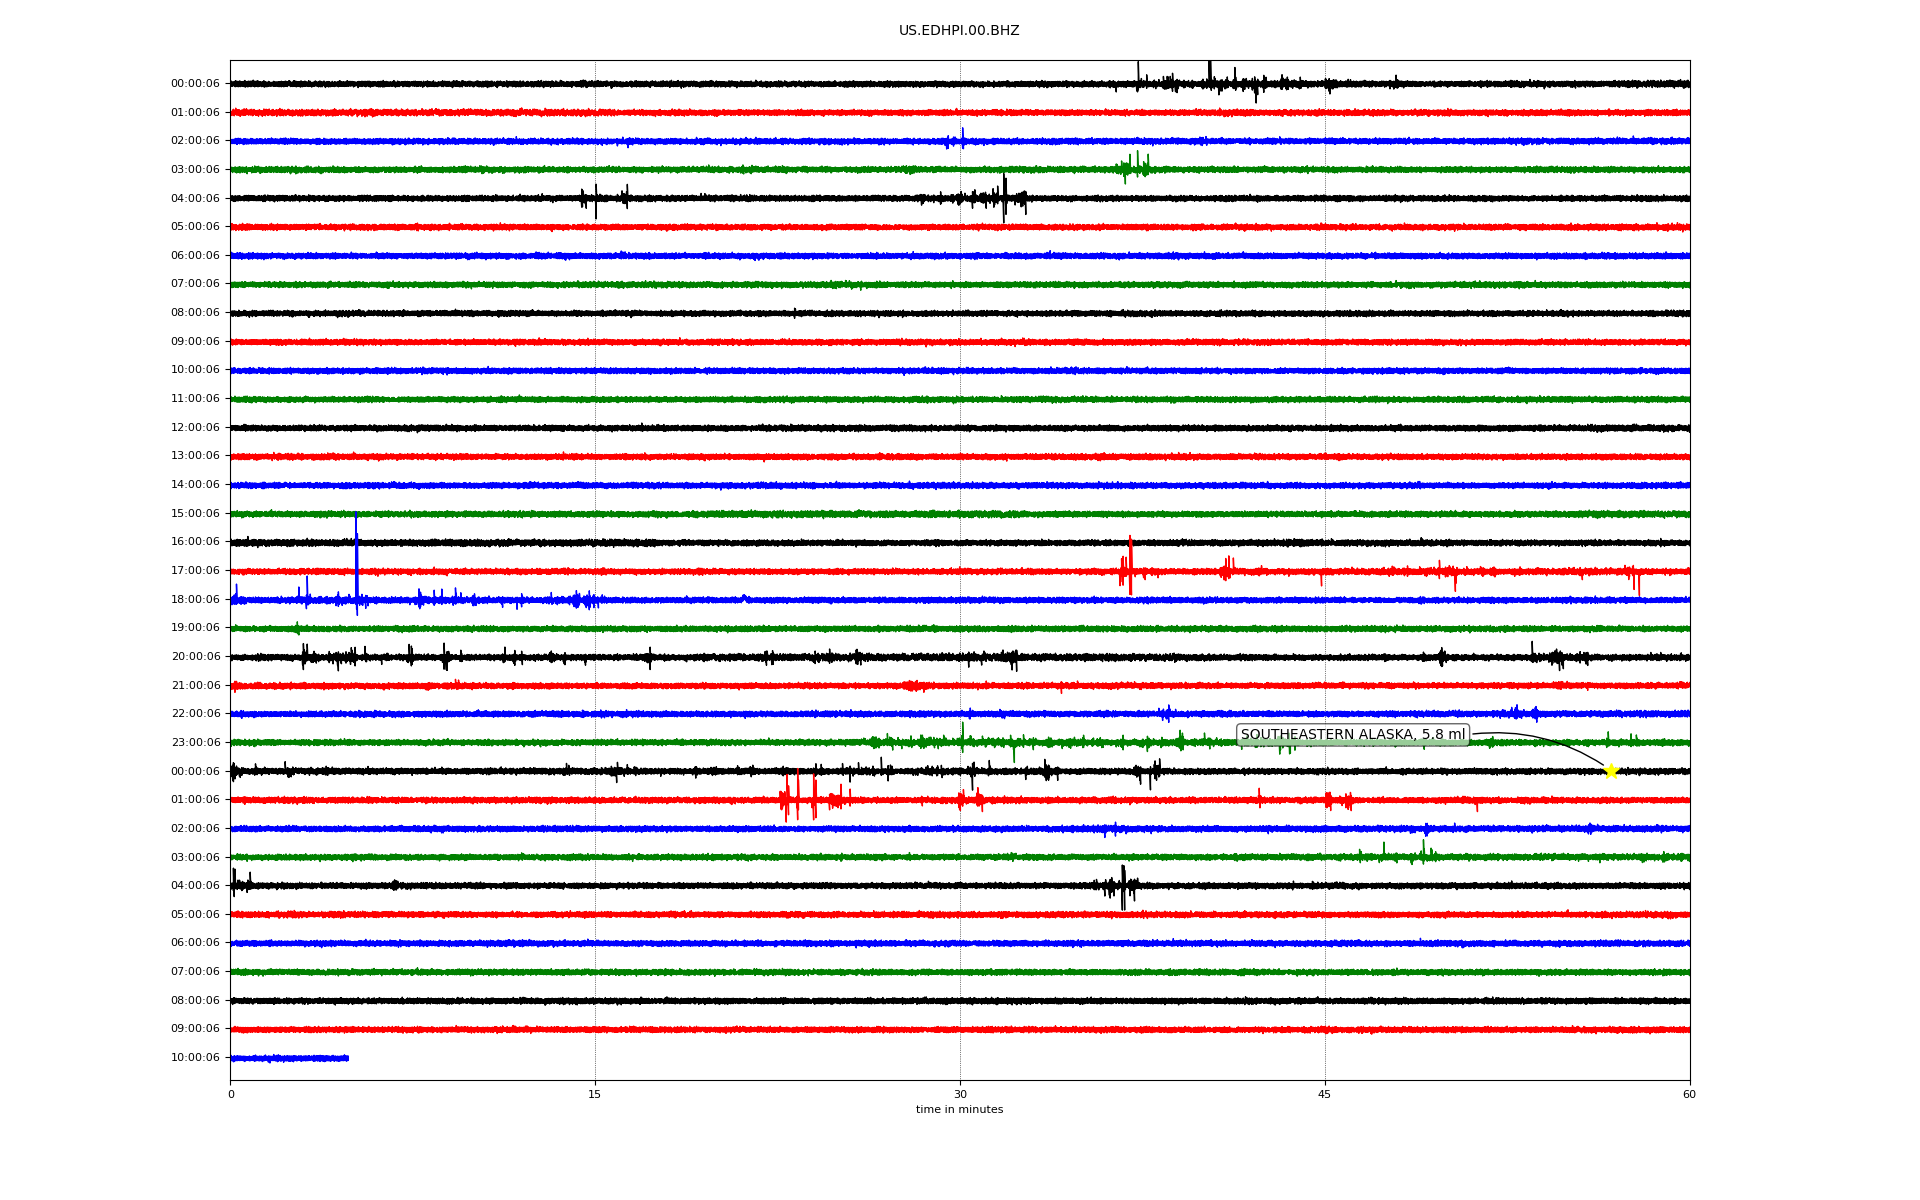The image size is (1920, 1200).
Task: Click the red burst on the 17:00:06 trace
Action: pos(1128,569)
